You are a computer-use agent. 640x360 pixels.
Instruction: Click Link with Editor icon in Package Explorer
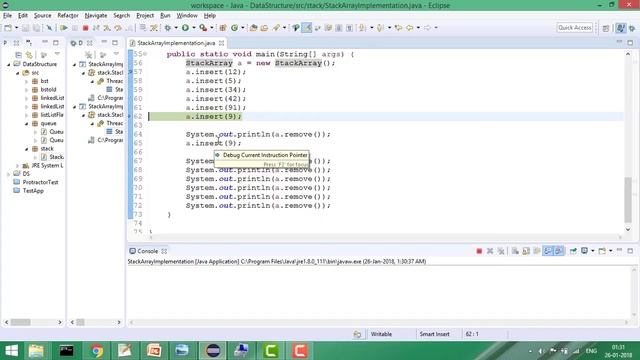(29, 55)
